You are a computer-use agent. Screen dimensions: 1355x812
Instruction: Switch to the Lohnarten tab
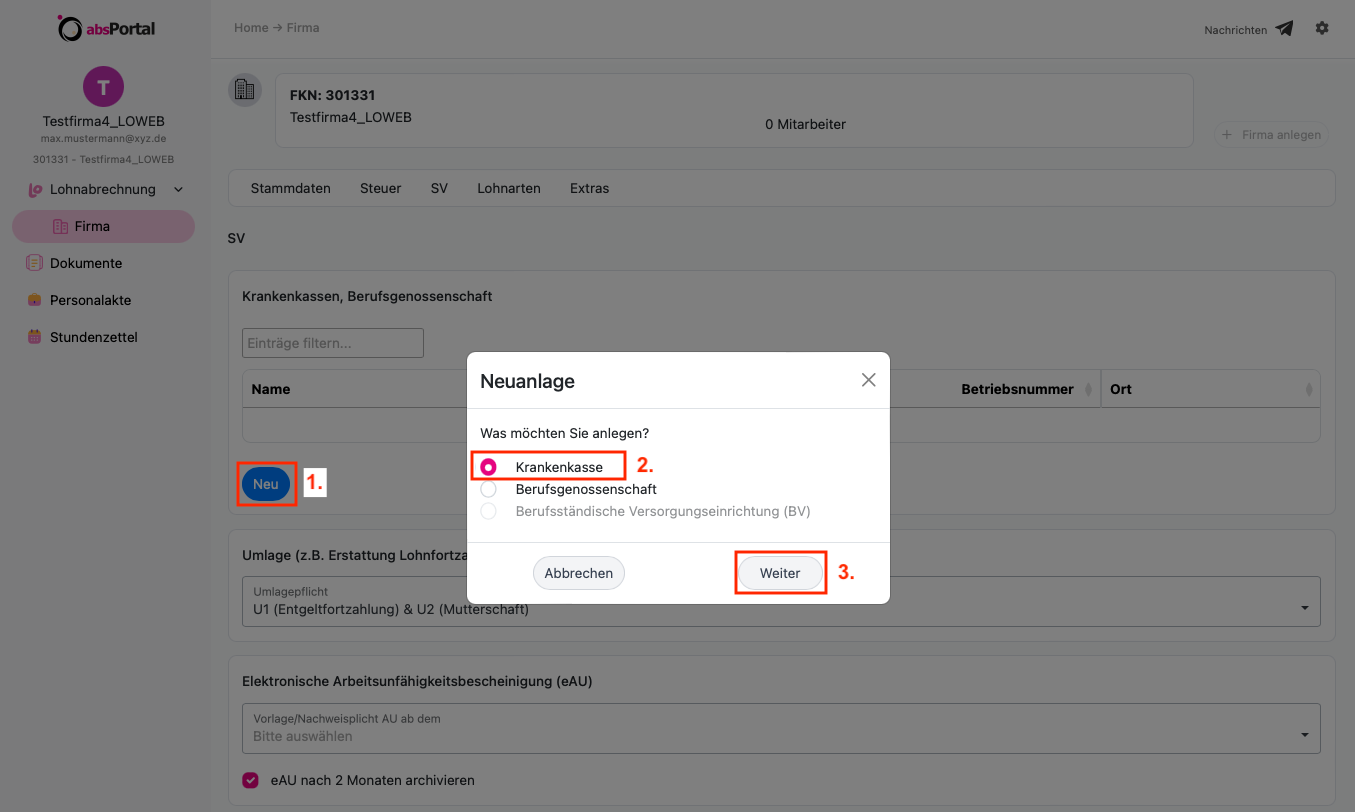tap(509, 188)
